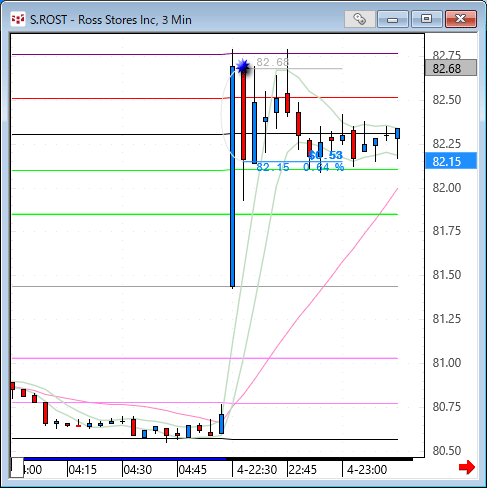Click the 22:45 time label
This screenshot has height=488, width=487.
pos(303,470)
